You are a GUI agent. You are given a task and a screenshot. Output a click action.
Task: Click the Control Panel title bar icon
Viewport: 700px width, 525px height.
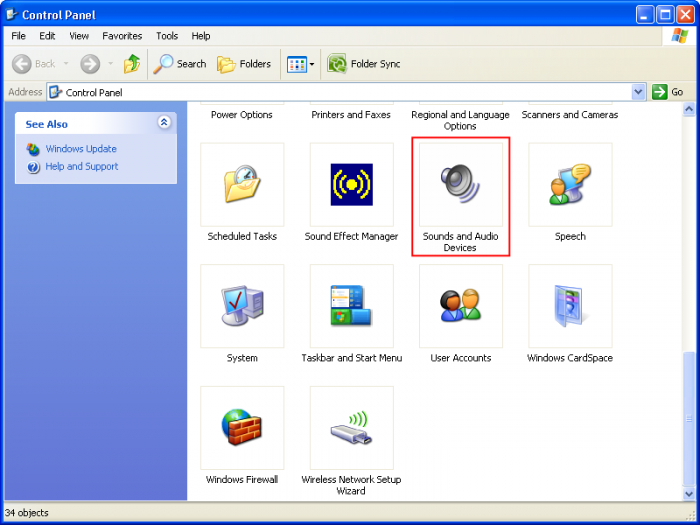[x=12, y=15]
